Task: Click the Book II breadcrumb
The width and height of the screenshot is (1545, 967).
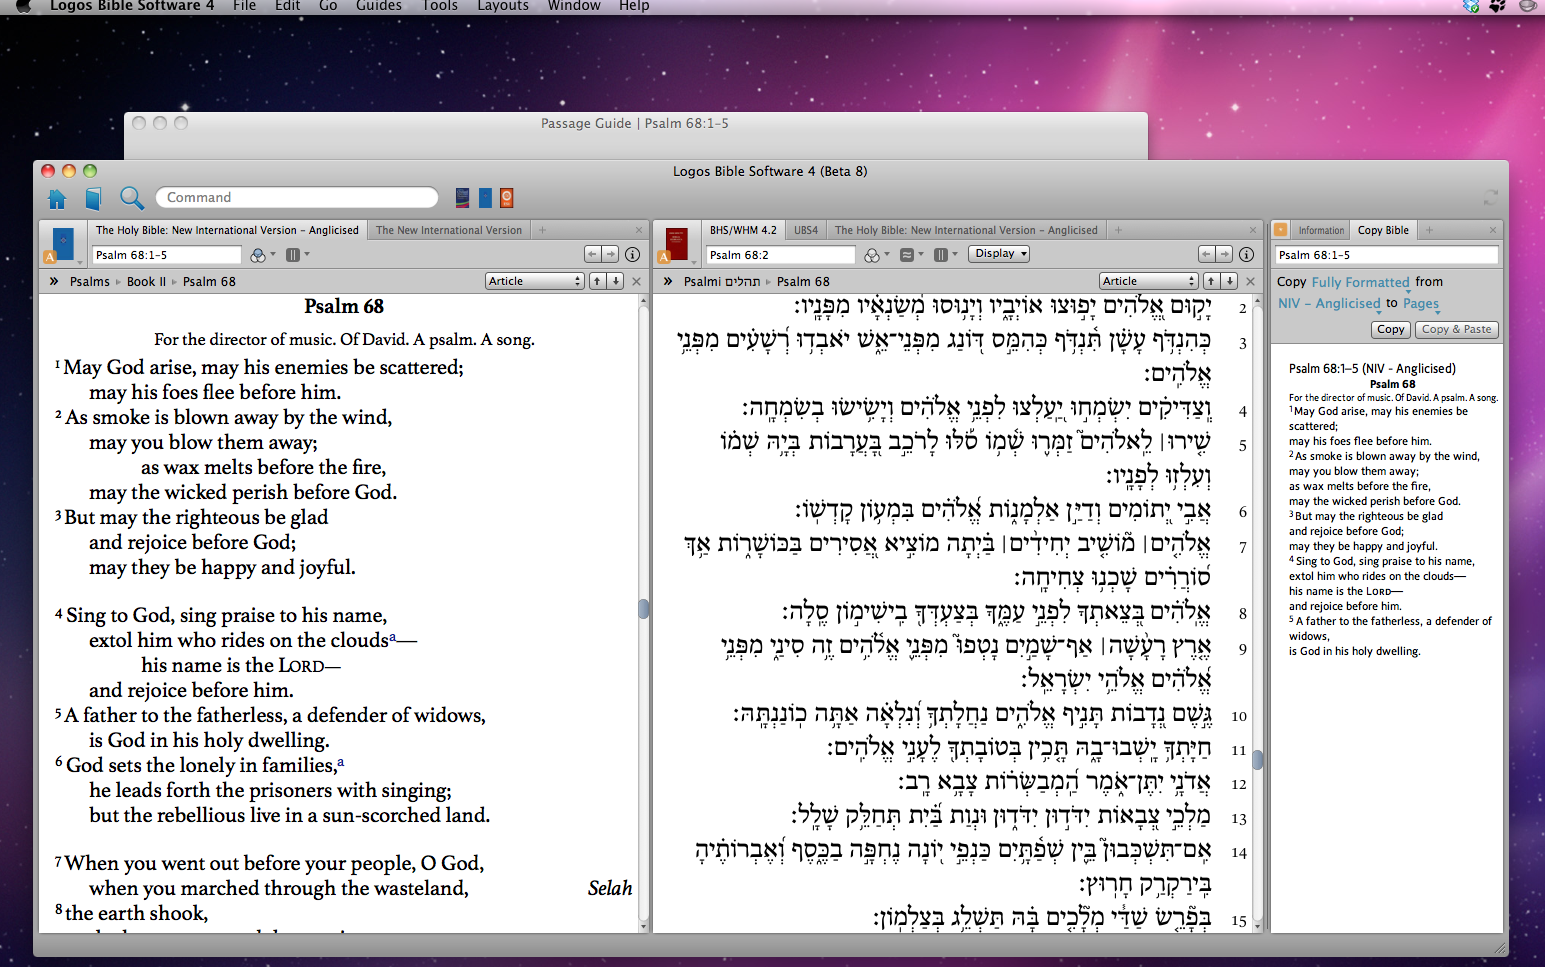Action: pyautogui.click(x=146, y=282)
